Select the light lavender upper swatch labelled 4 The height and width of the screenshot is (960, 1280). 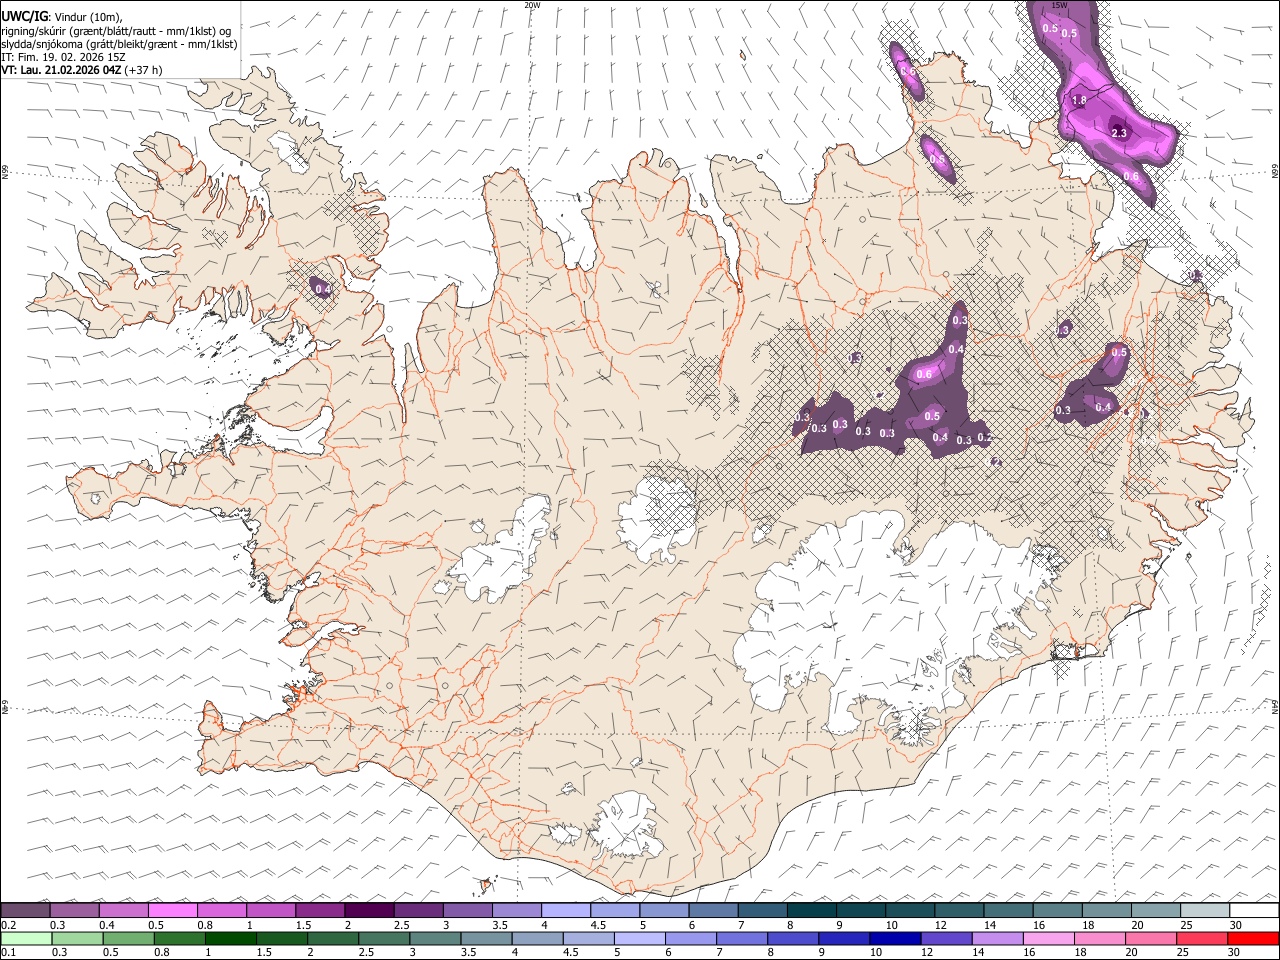click(x=565, y=910)
